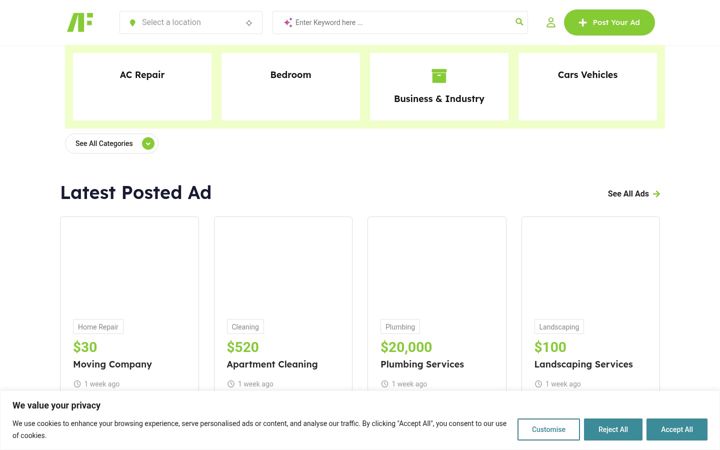
Task: Select the Home Repair tag
Action: pos(98,327)
